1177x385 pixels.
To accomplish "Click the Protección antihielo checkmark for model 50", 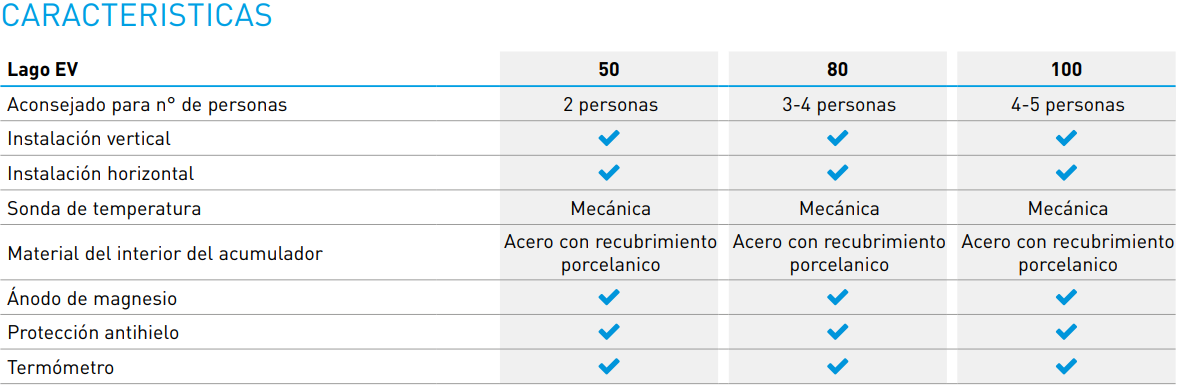I will point(609,332).
